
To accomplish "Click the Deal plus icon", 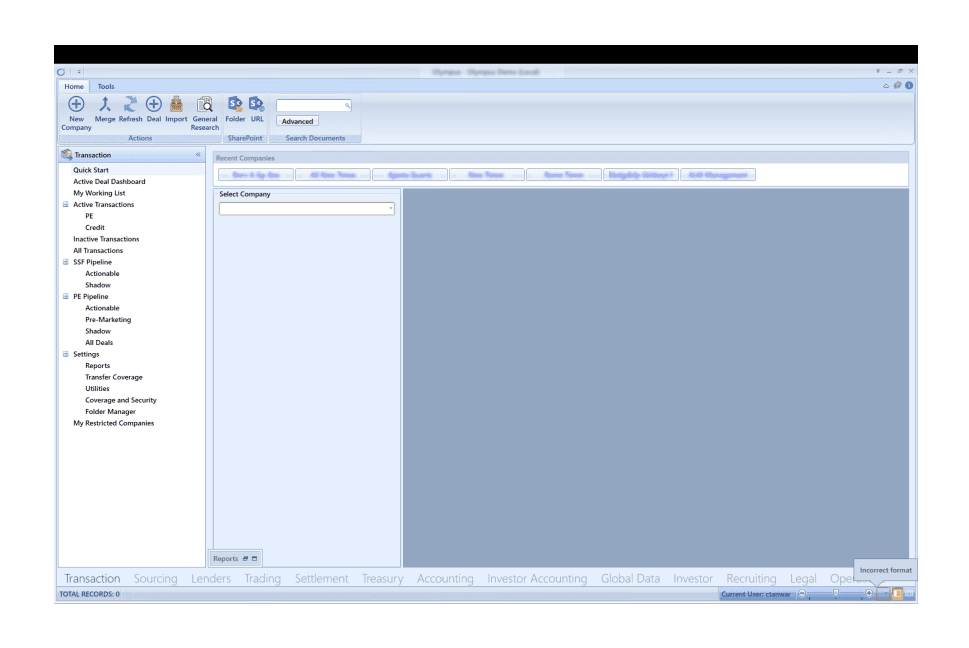I will tap(153, 104).
